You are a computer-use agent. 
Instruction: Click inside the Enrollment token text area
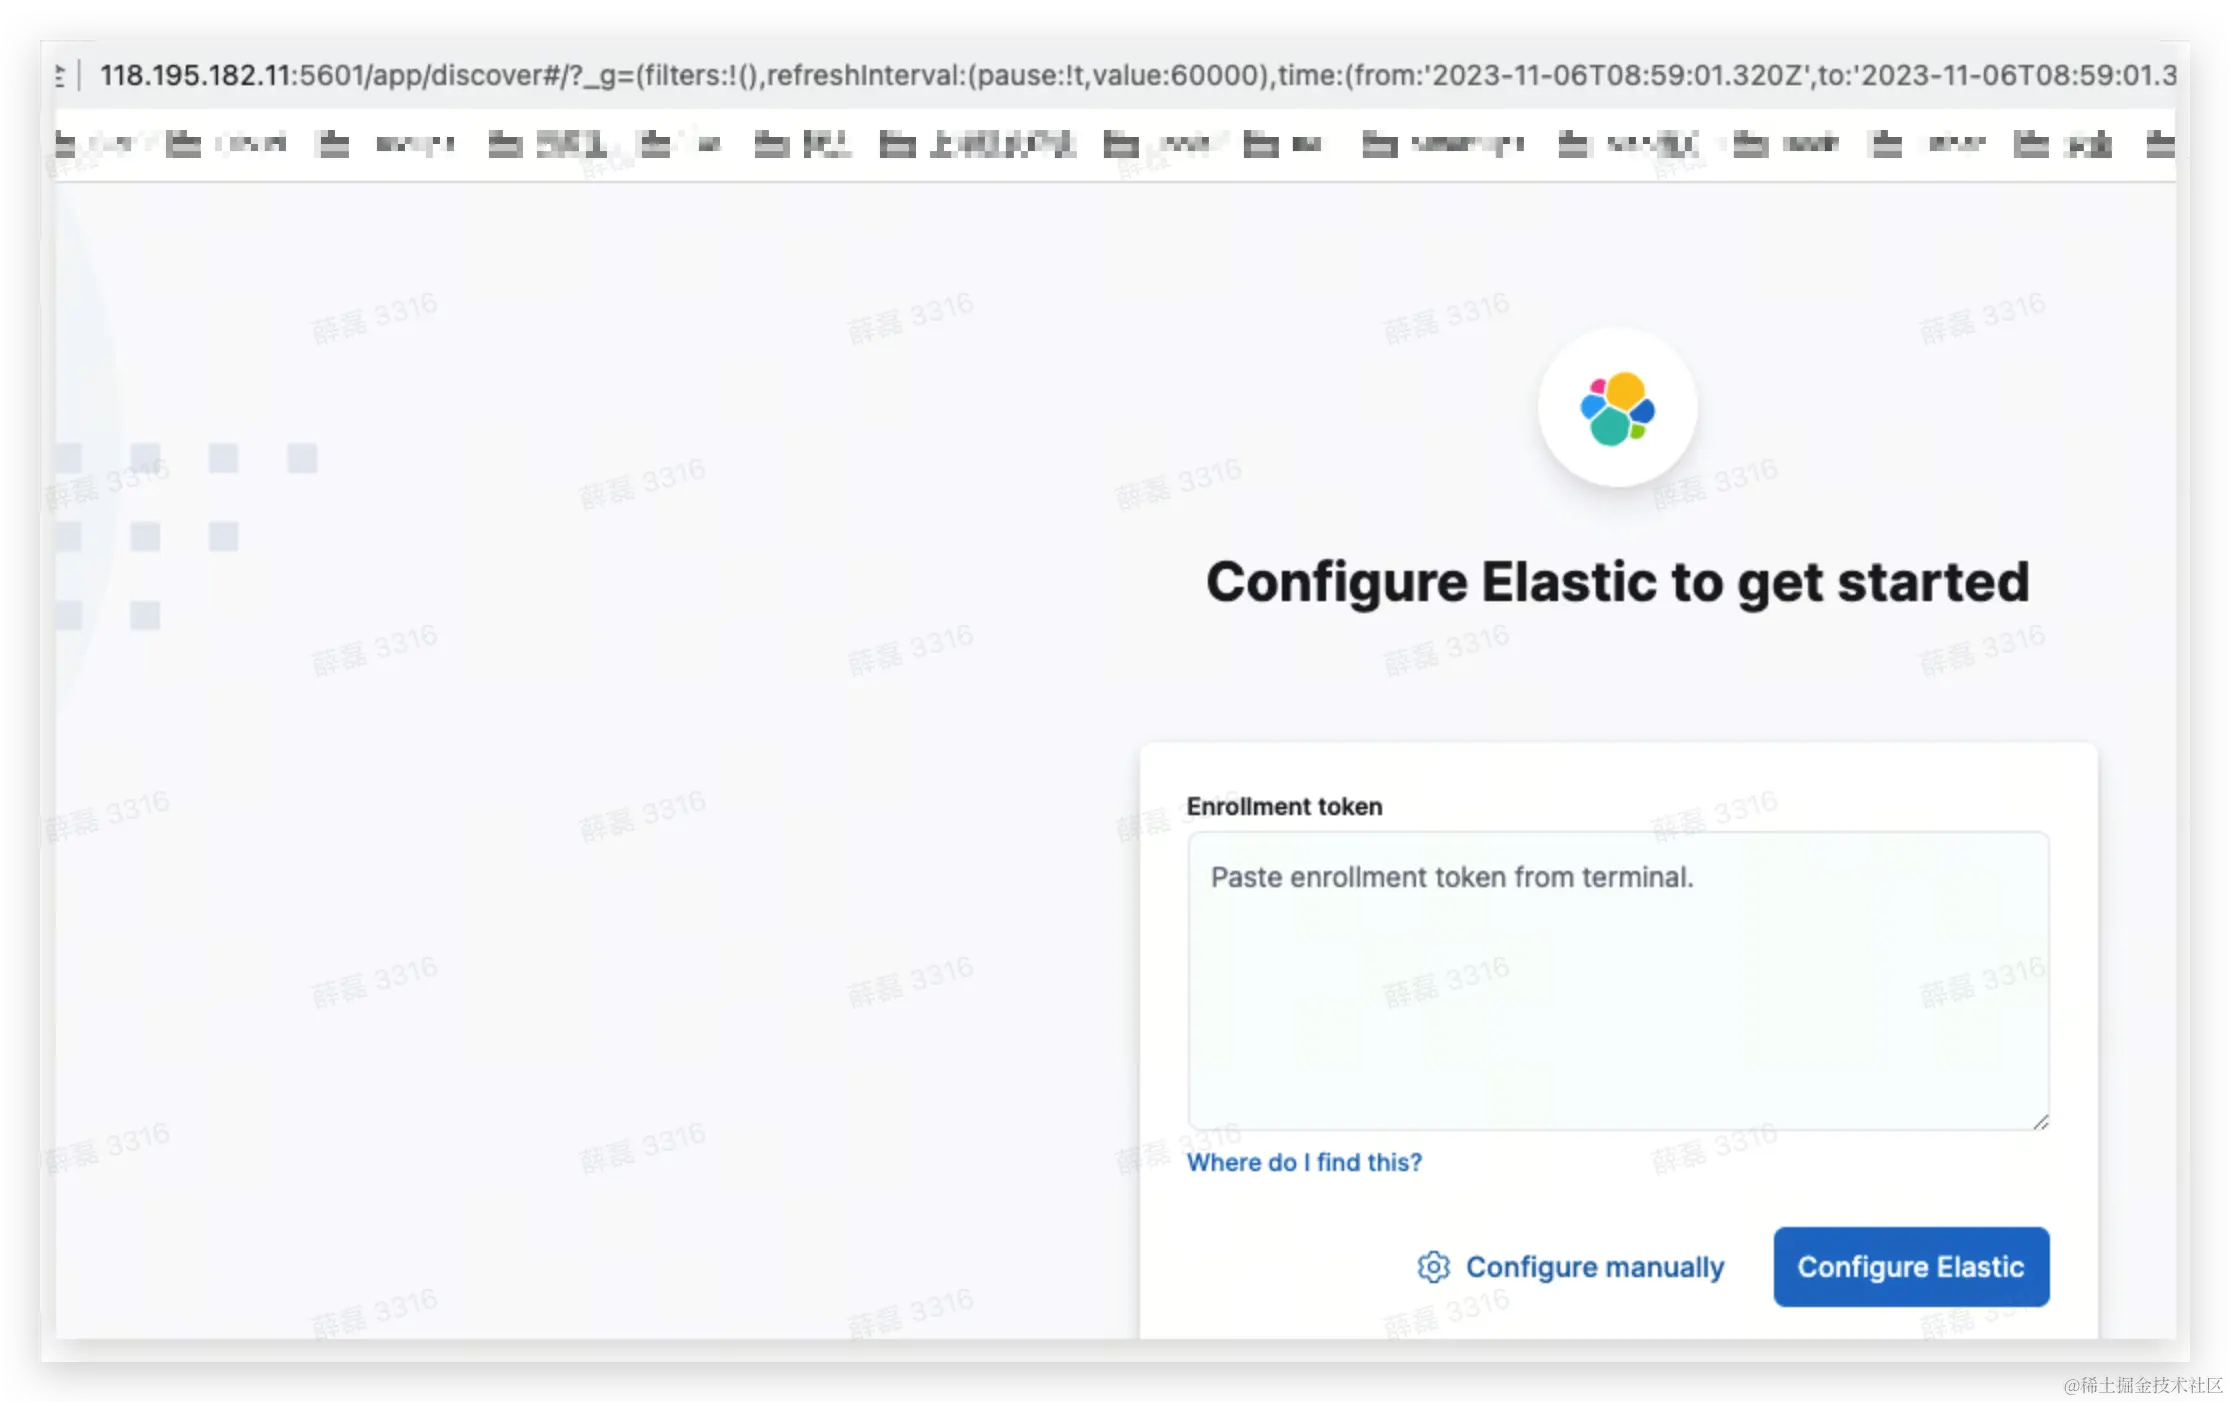pos(1617,980)
